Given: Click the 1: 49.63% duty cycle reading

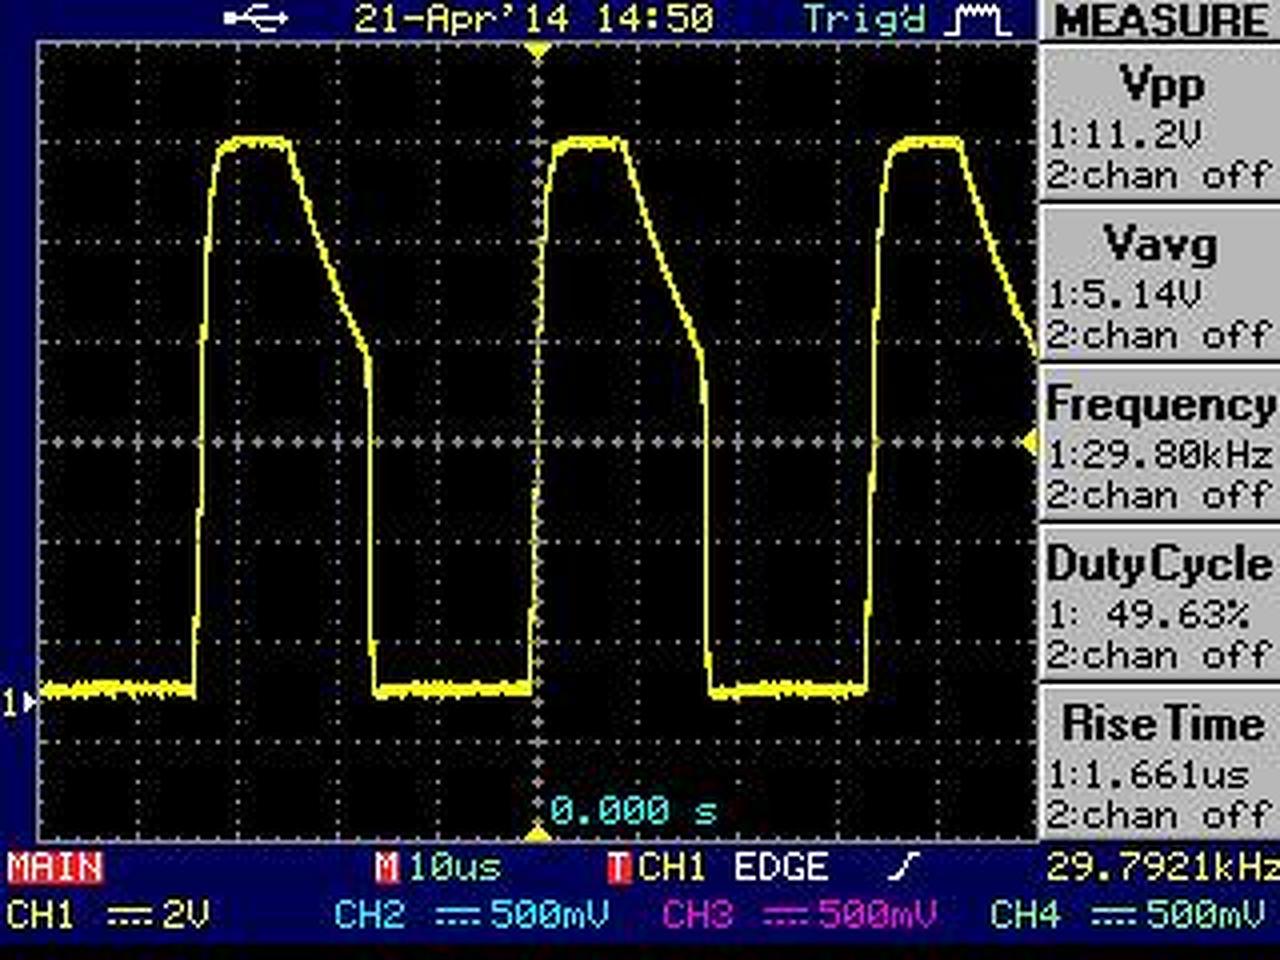Looking at the screenshot, I should point(1148,614).
